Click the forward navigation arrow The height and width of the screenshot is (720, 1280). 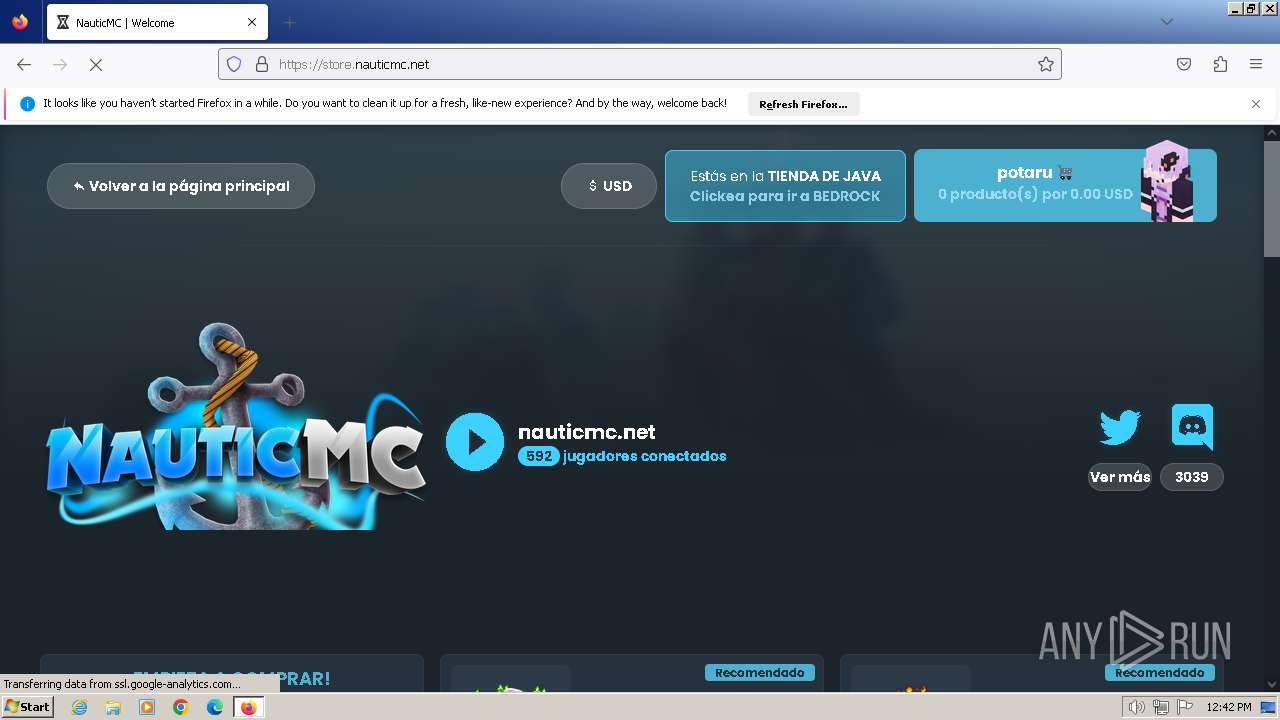pos(60,64)
